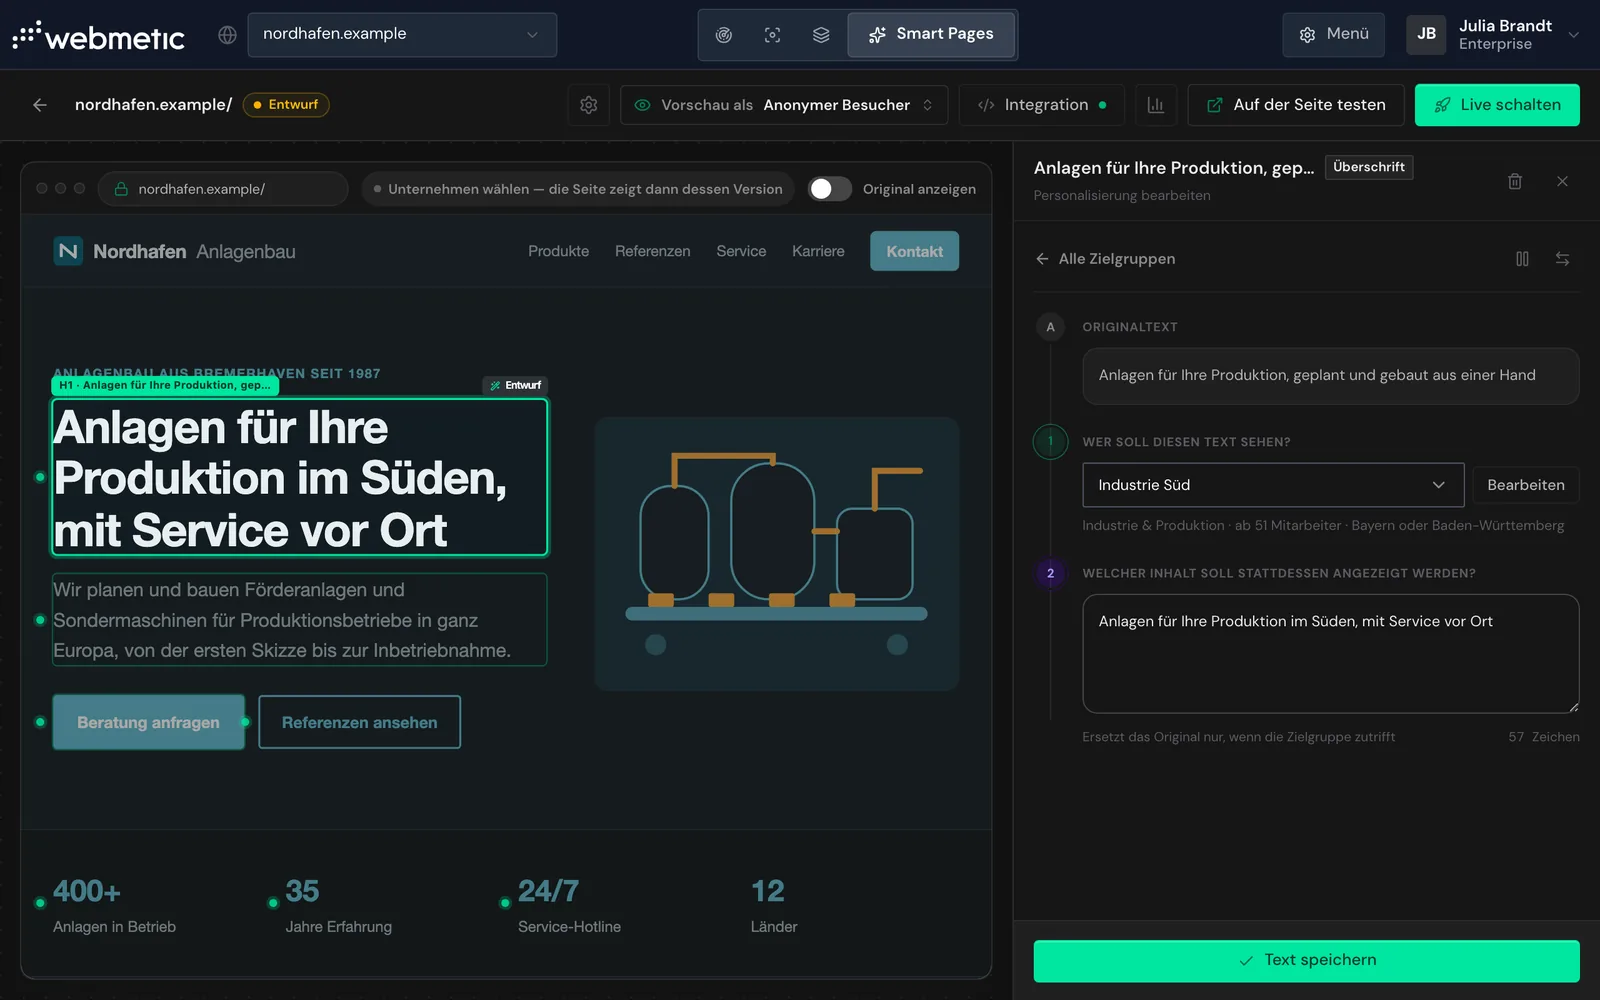This screenshot has height=1000, width=1600.
Task: Click Referenzen in the preview navigation
Action: pos(652,251)
